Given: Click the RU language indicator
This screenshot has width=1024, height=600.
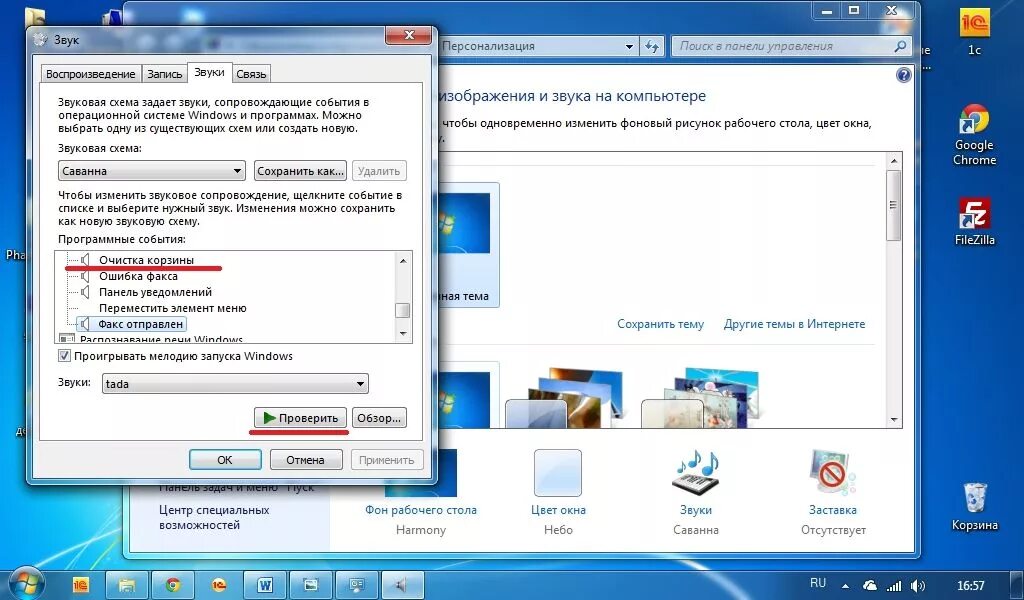Looking at the screenshot, I should (x=818, y=583).
